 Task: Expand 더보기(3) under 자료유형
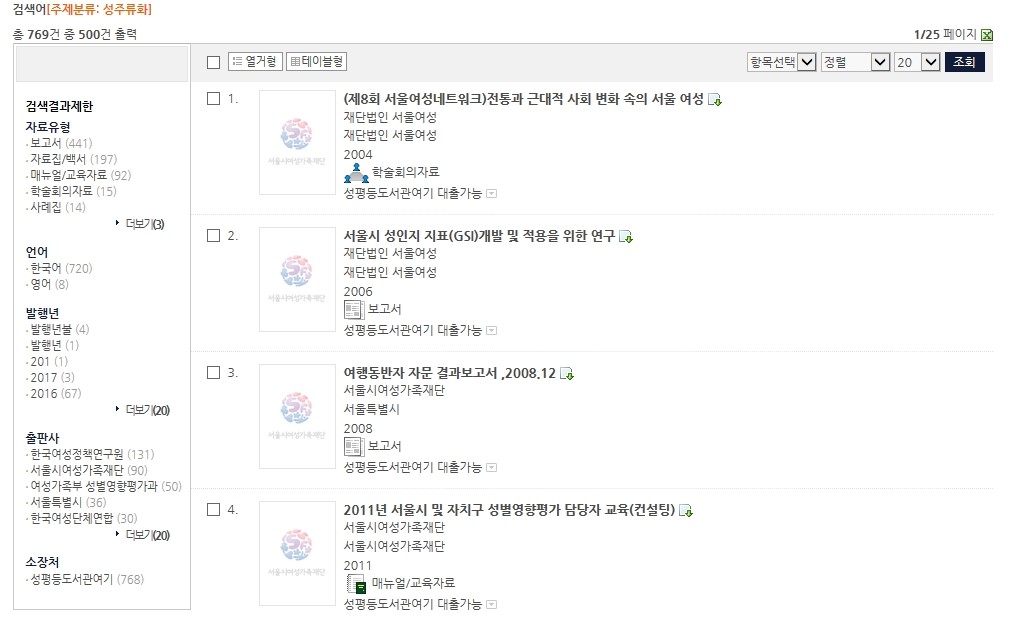(x=140, y=224)
